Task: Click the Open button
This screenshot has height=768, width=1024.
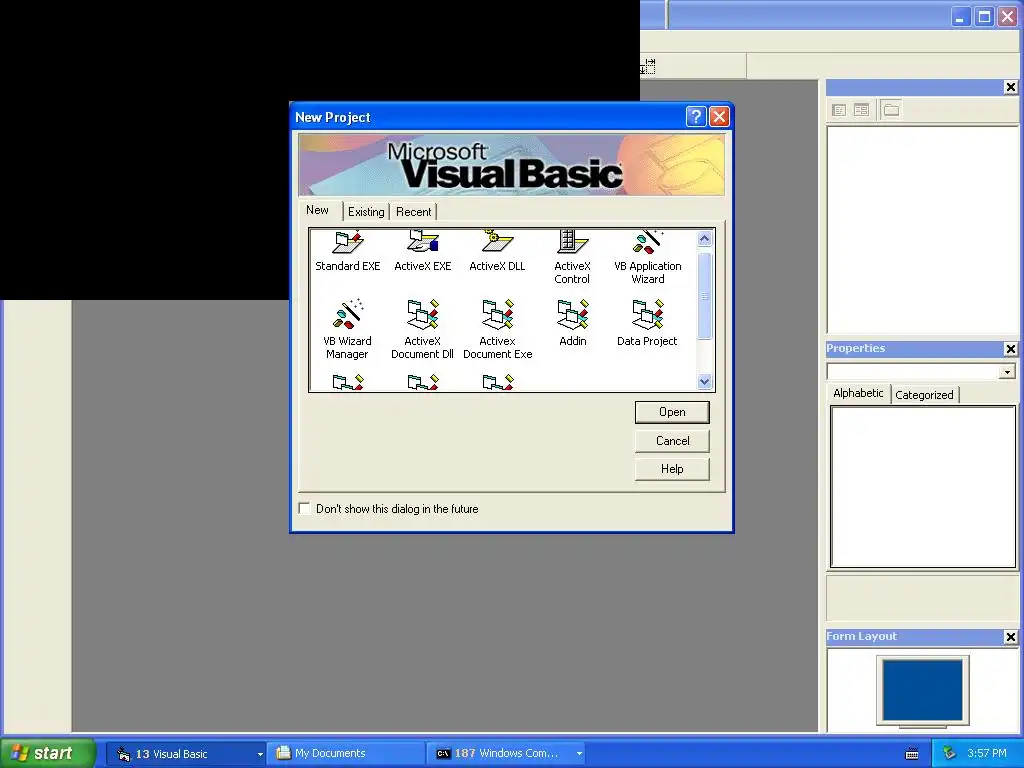Action: [672, 412]
